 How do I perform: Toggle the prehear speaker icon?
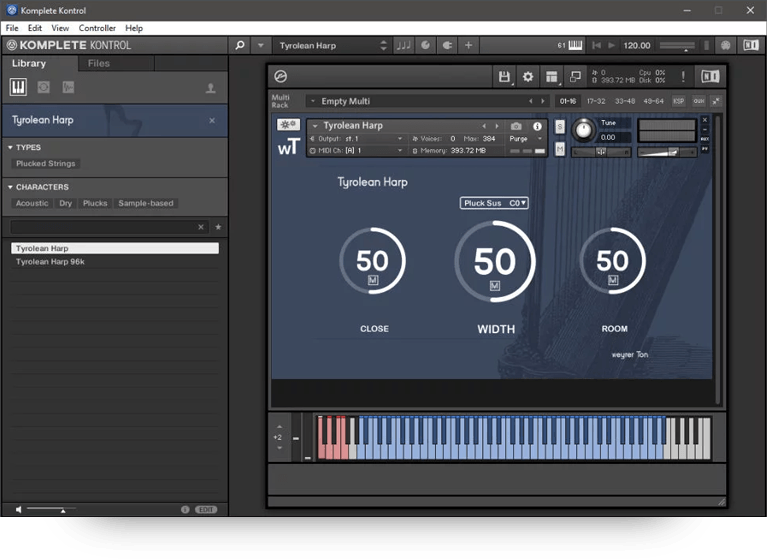18,510
